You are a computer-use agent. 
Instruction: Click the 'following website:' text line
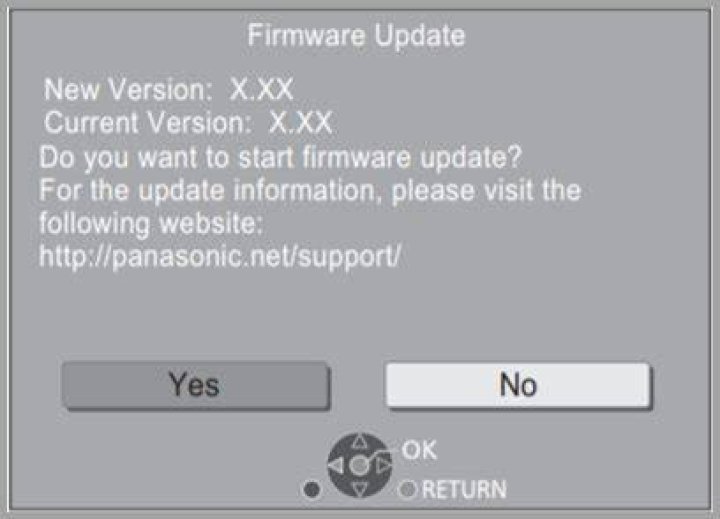click(151, 224)
